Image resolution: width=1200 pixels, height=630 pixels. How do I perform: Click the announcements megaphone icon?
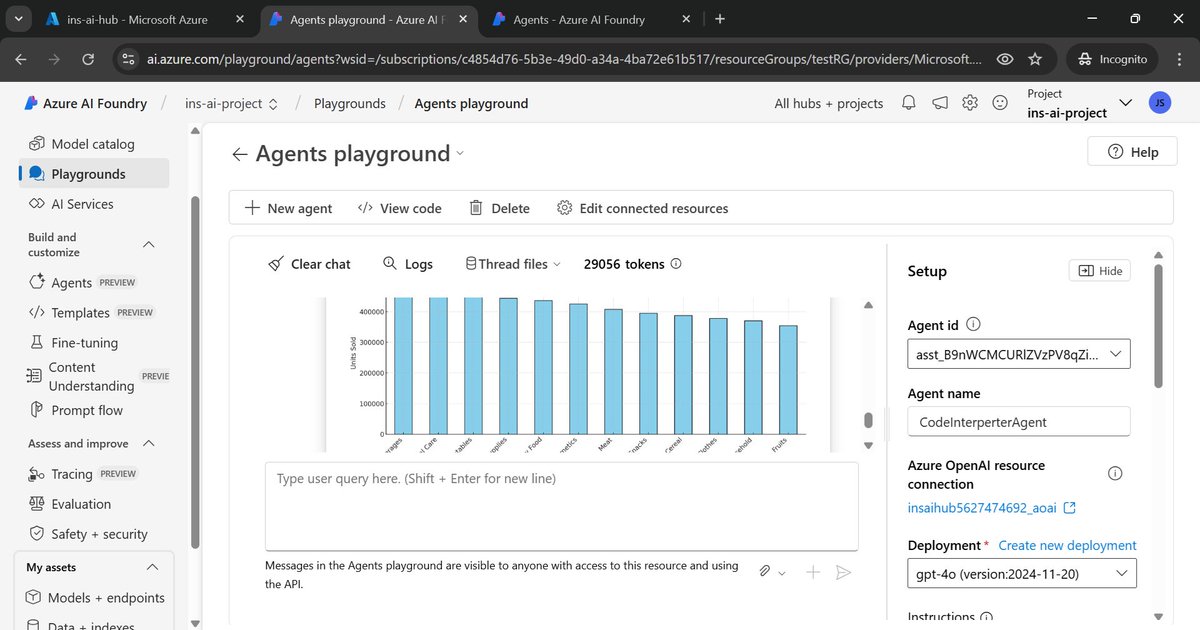tap(939, 103)
